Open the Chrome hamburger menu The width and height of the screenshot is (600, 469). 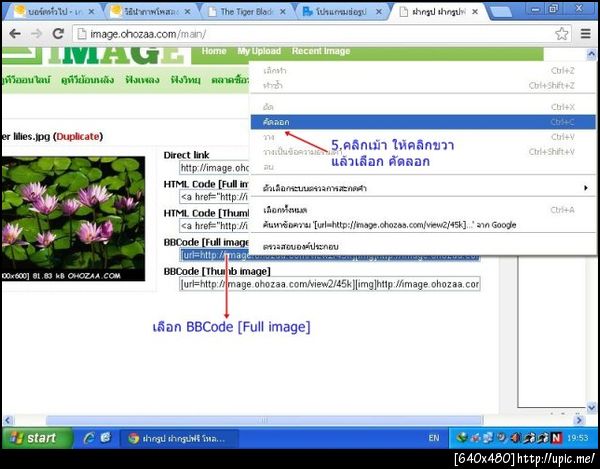(x=585, y=34)
